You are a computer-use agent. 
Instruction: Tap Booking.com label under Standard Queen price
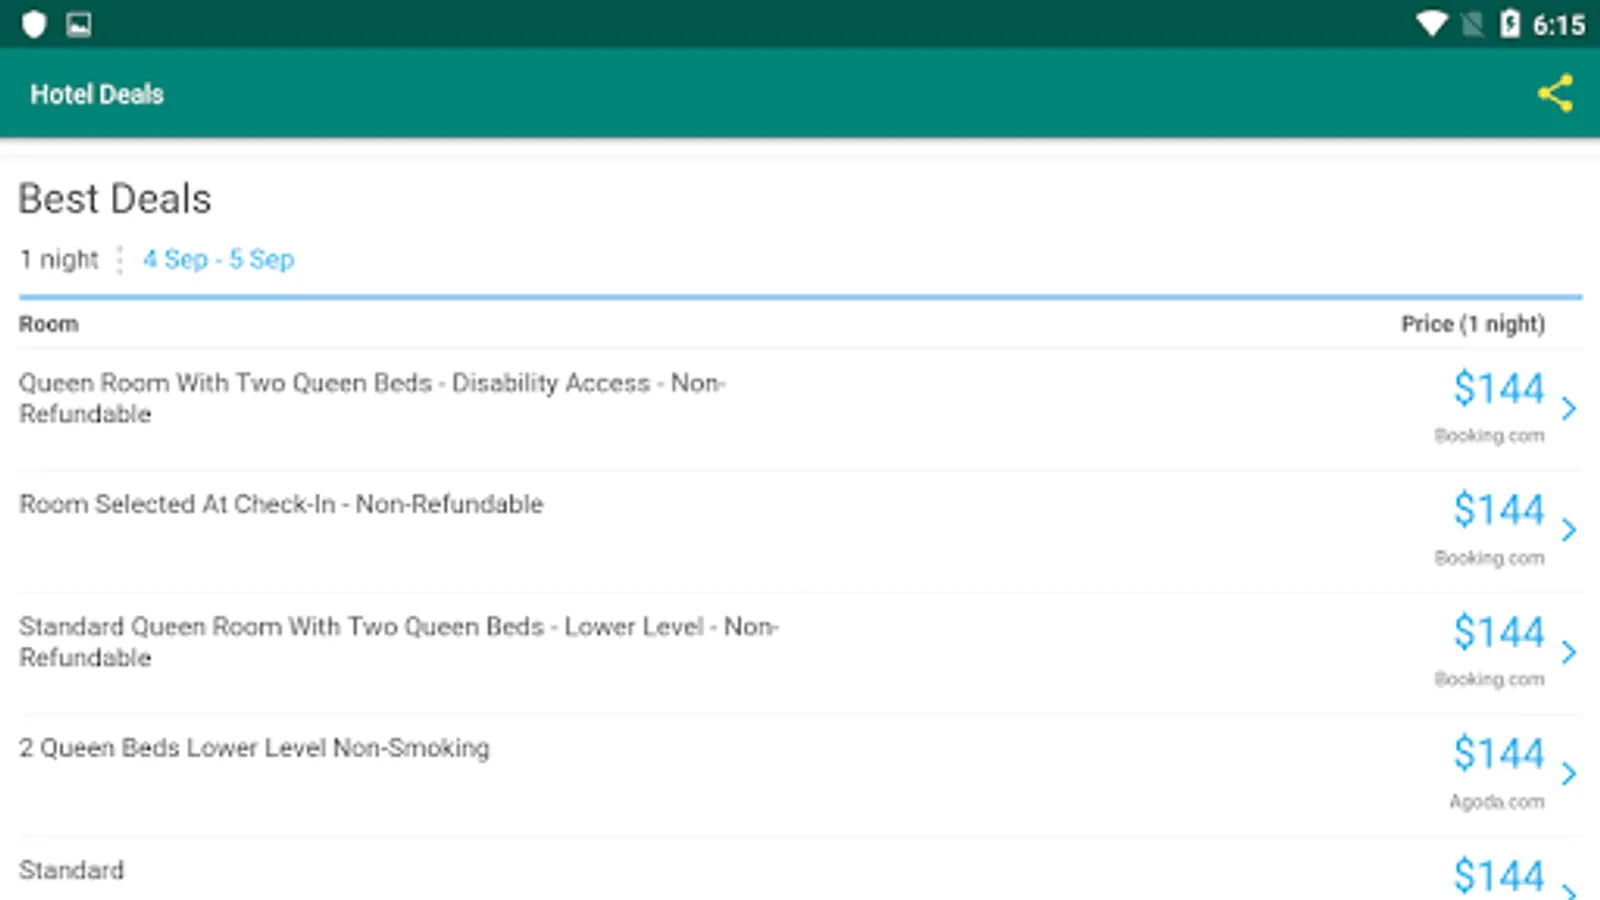point(1489,679)
